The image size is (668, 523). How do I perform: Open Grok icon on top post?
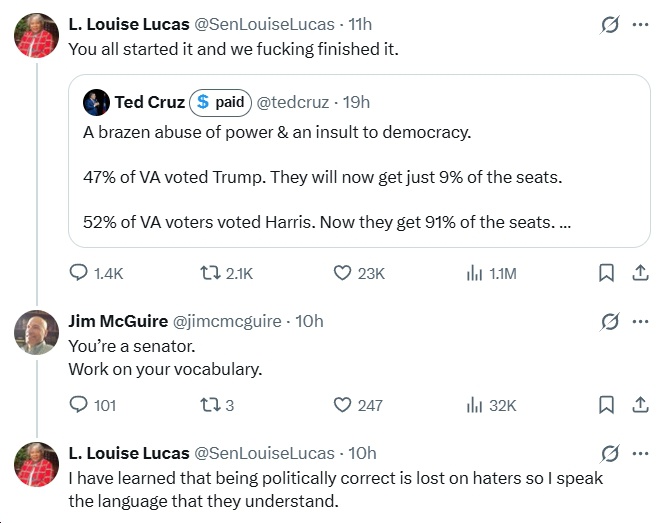(x=607, y=25)
